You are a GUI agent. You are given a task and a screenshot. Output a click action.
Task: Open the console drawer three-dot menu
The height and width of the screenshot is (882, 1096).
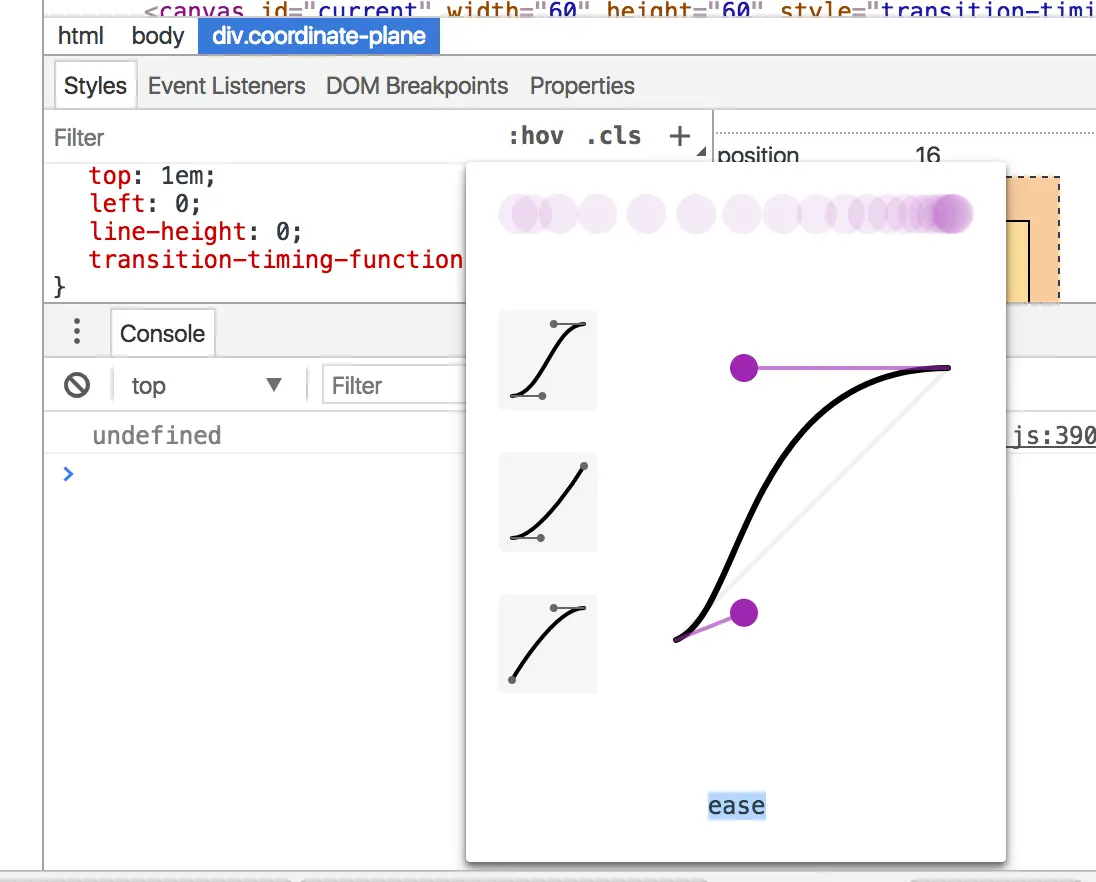(x=77, y=331)
